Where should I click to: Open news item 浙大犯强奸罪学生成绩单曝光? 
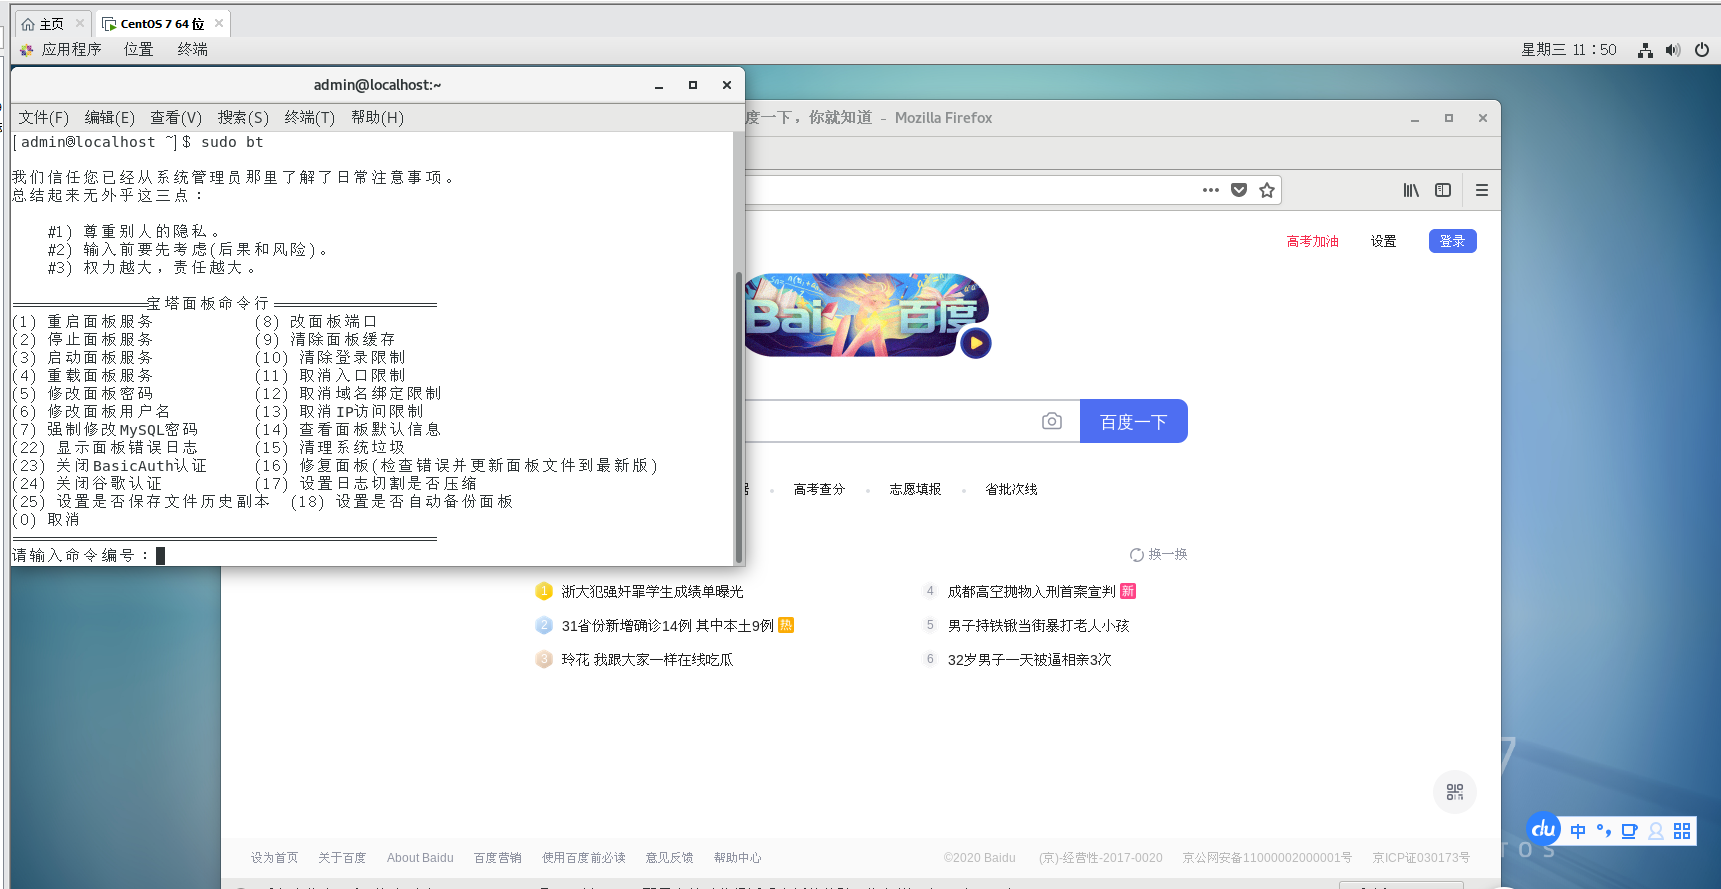coord(652,591)
